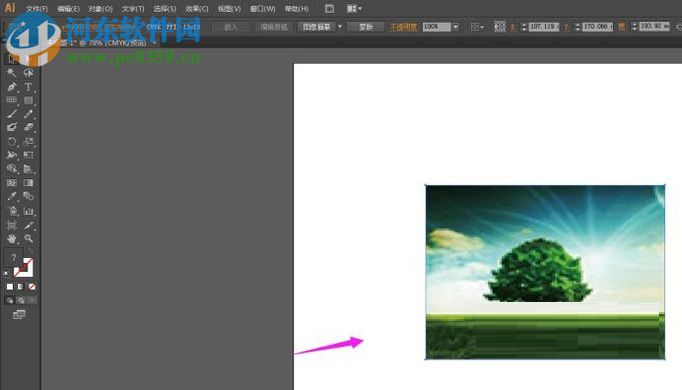This screenshot has width=682, height=390.
Task: Select the Rotate tool
Action: 12,141
